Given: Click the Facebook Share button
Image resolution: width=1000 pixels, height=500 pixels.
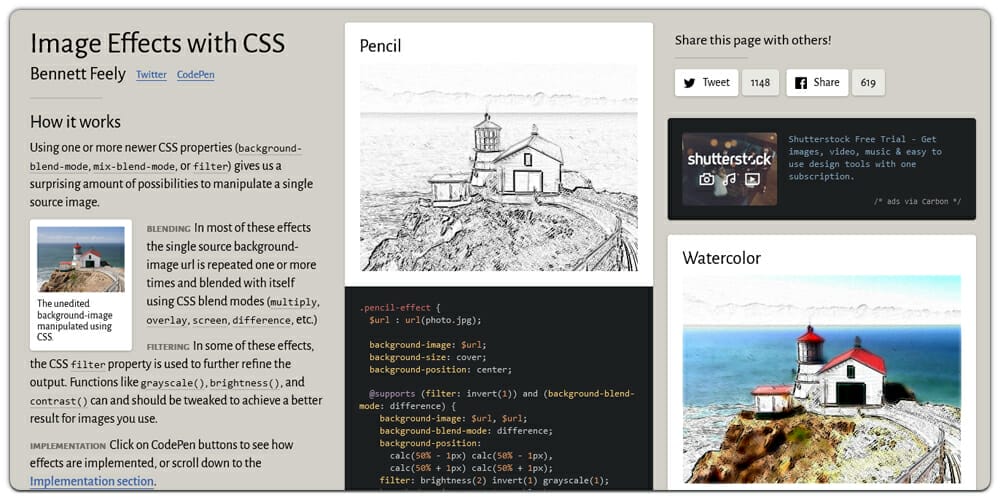Looking at the screenshot, I should click(x=817, y=83).
